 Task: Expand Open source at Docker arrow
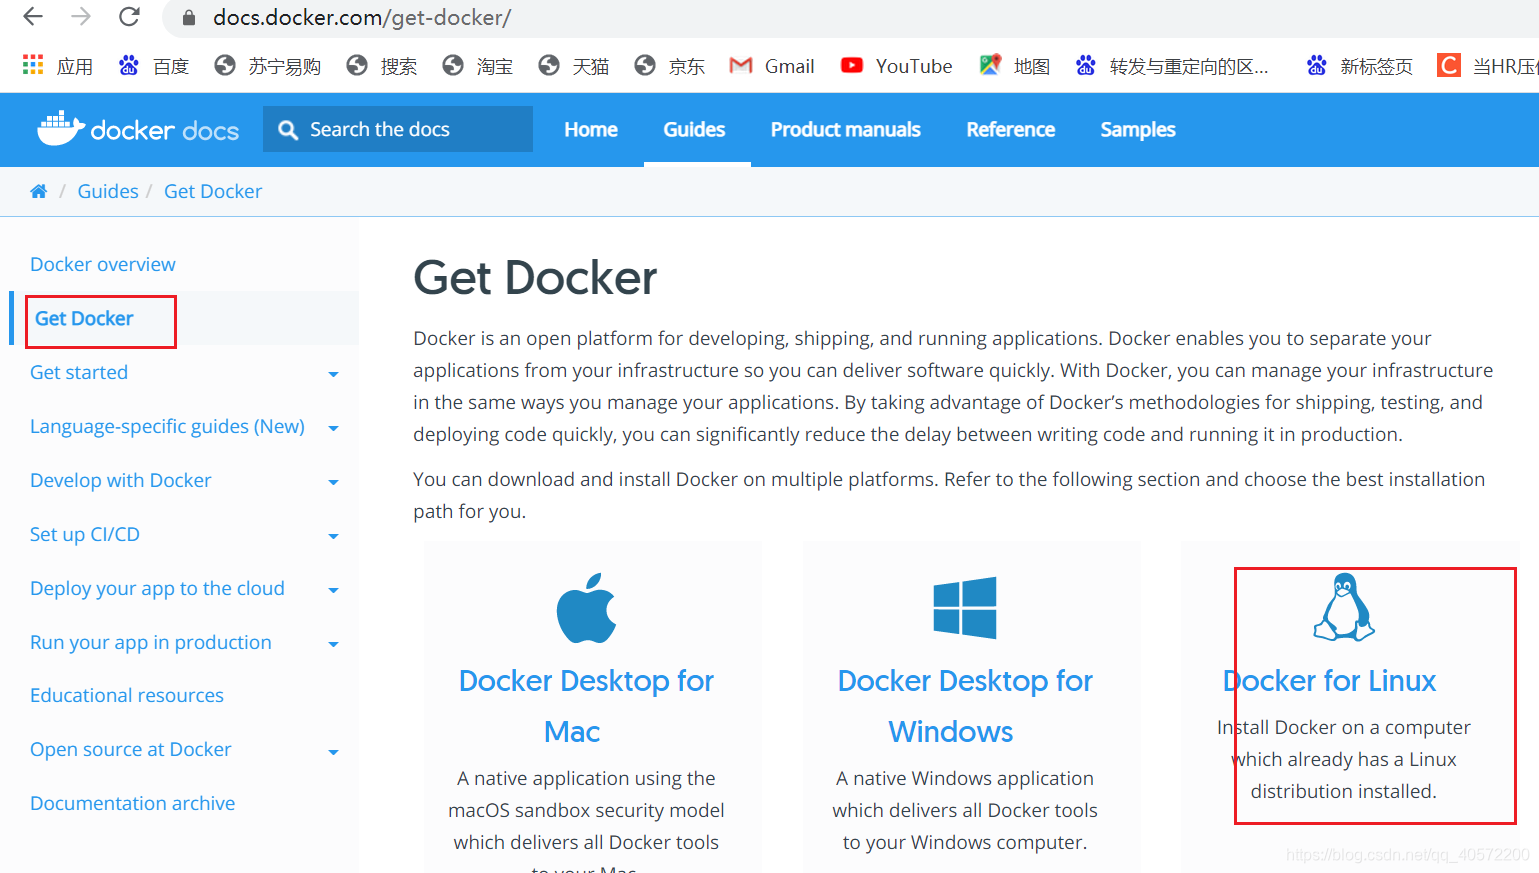(334, 752)
